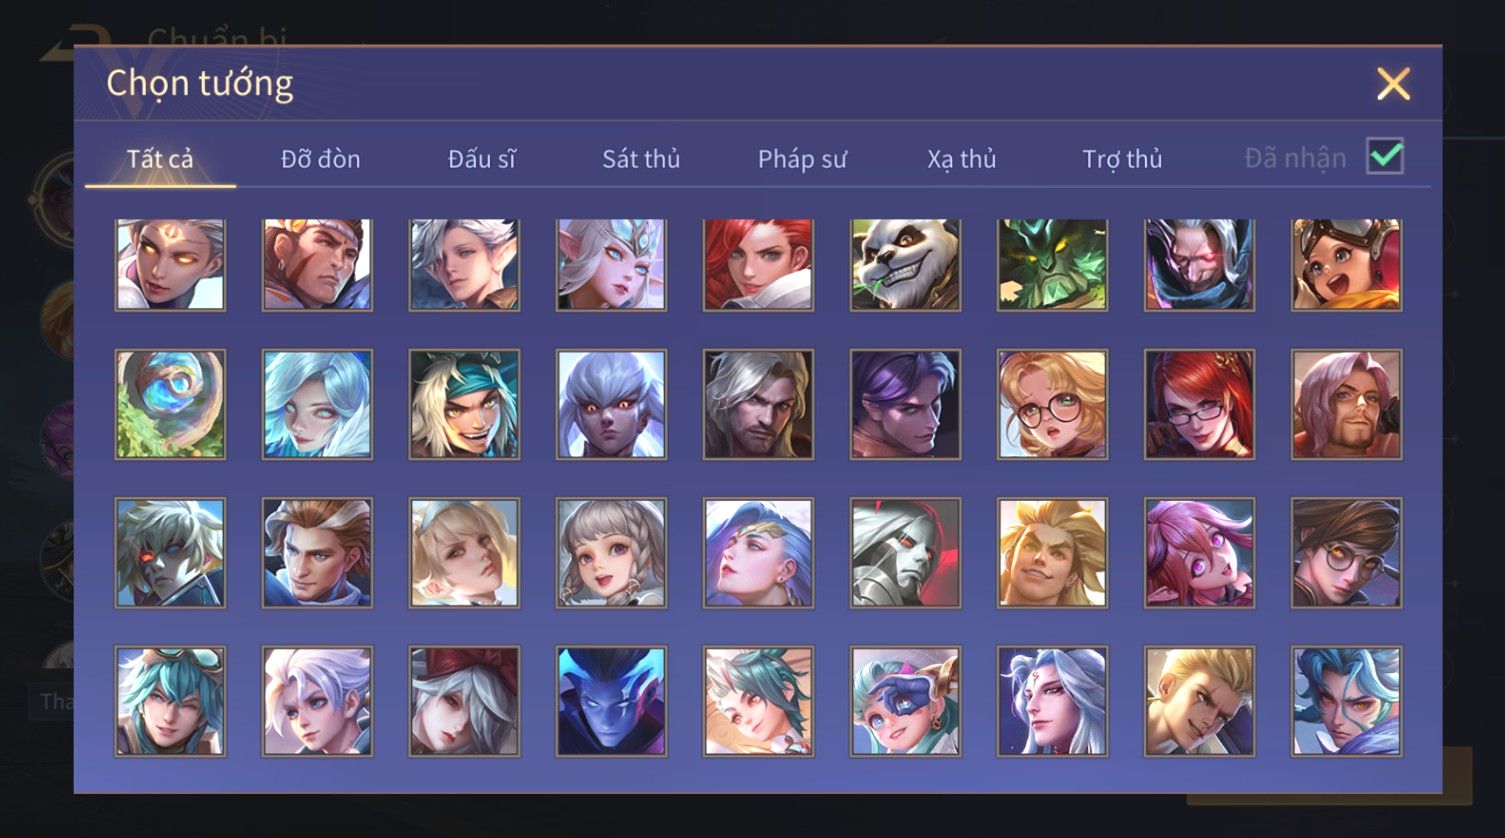Pick the blue-skinned demon hero portrait

(x=611, y=701)
